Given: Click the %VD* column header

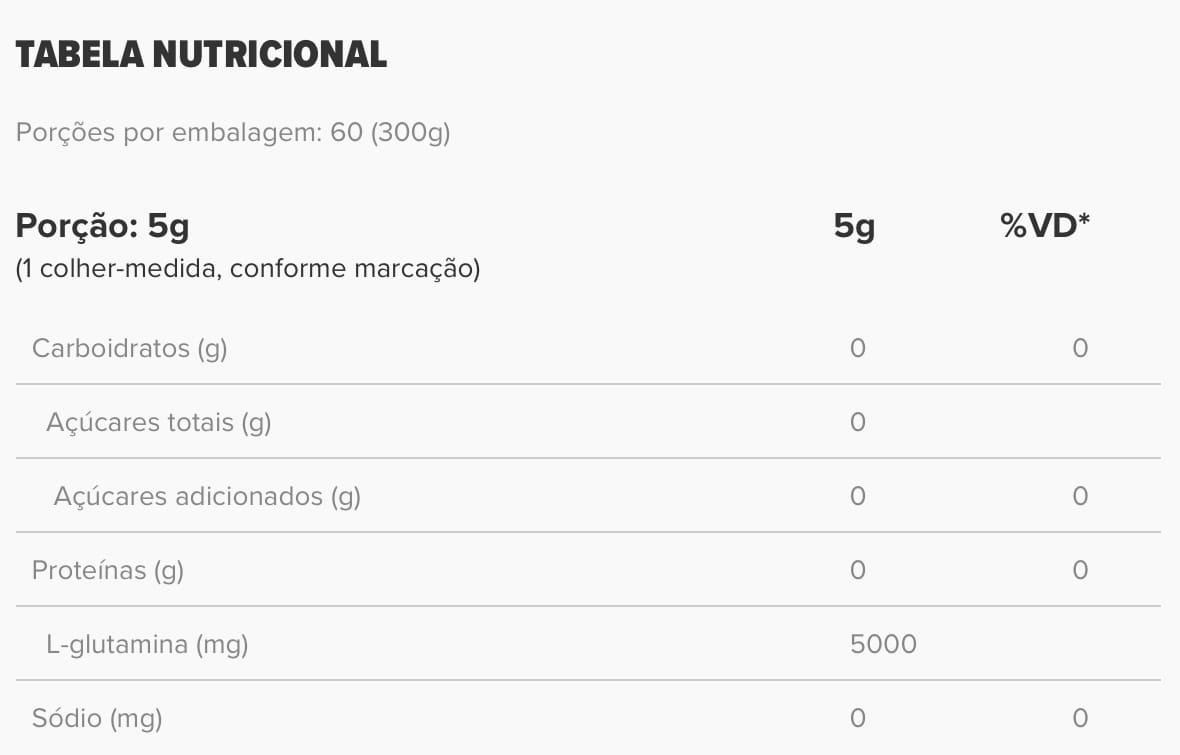Looking at the screenshot, I should pyautogui.click(x=1045, y=227).
